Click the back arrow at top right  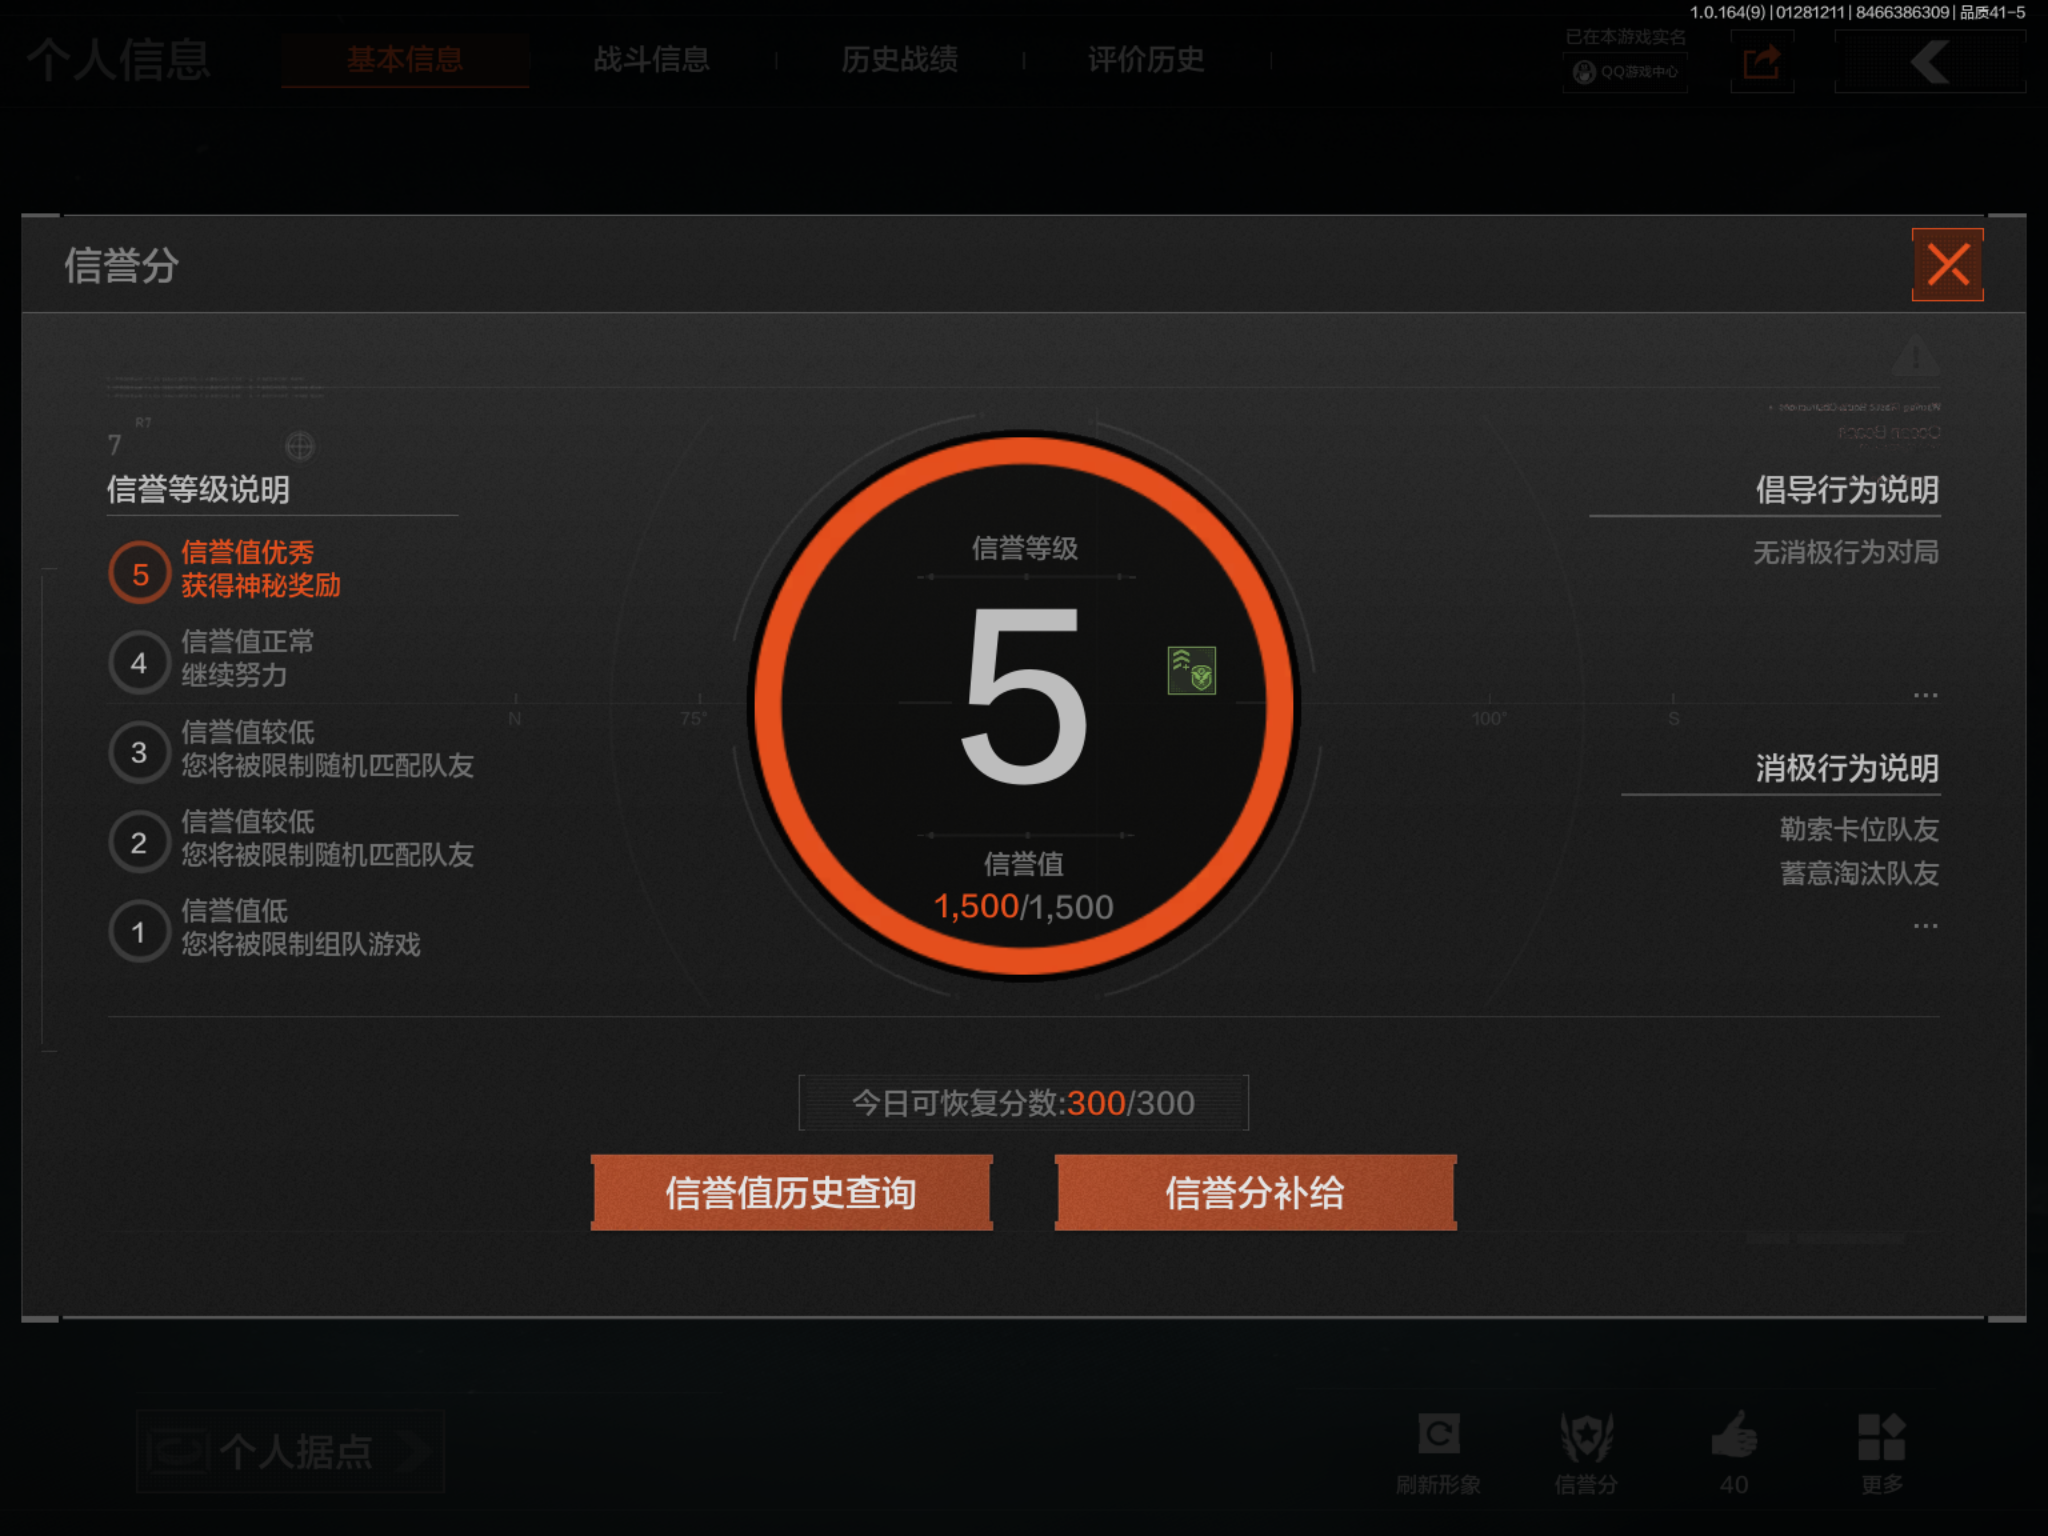coord(1929,62)
